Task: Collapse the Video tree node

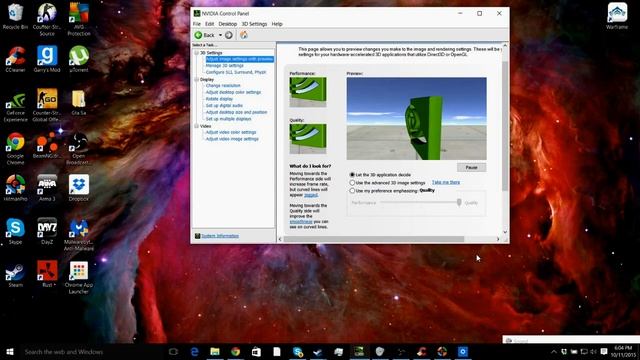Action: [196, 126]
